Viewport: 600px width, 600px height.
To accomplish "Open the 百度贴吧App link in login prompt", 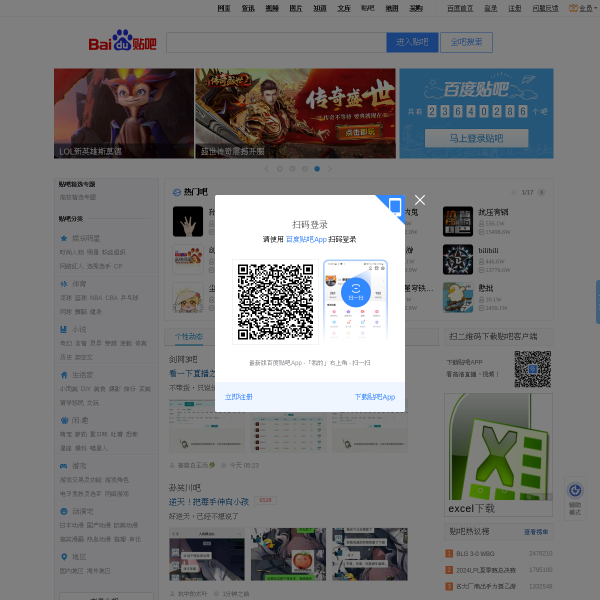I will 306,240.
